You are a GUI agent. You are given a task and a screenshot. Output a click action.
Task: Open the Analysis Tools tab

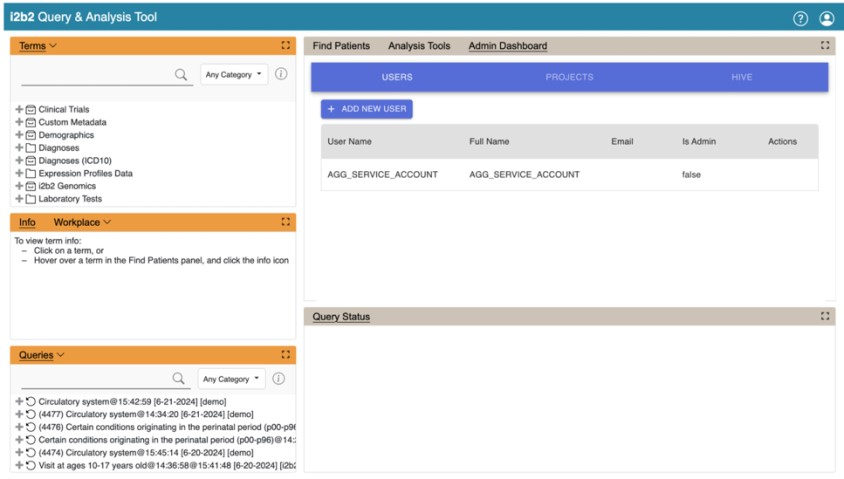coord(419,46)
